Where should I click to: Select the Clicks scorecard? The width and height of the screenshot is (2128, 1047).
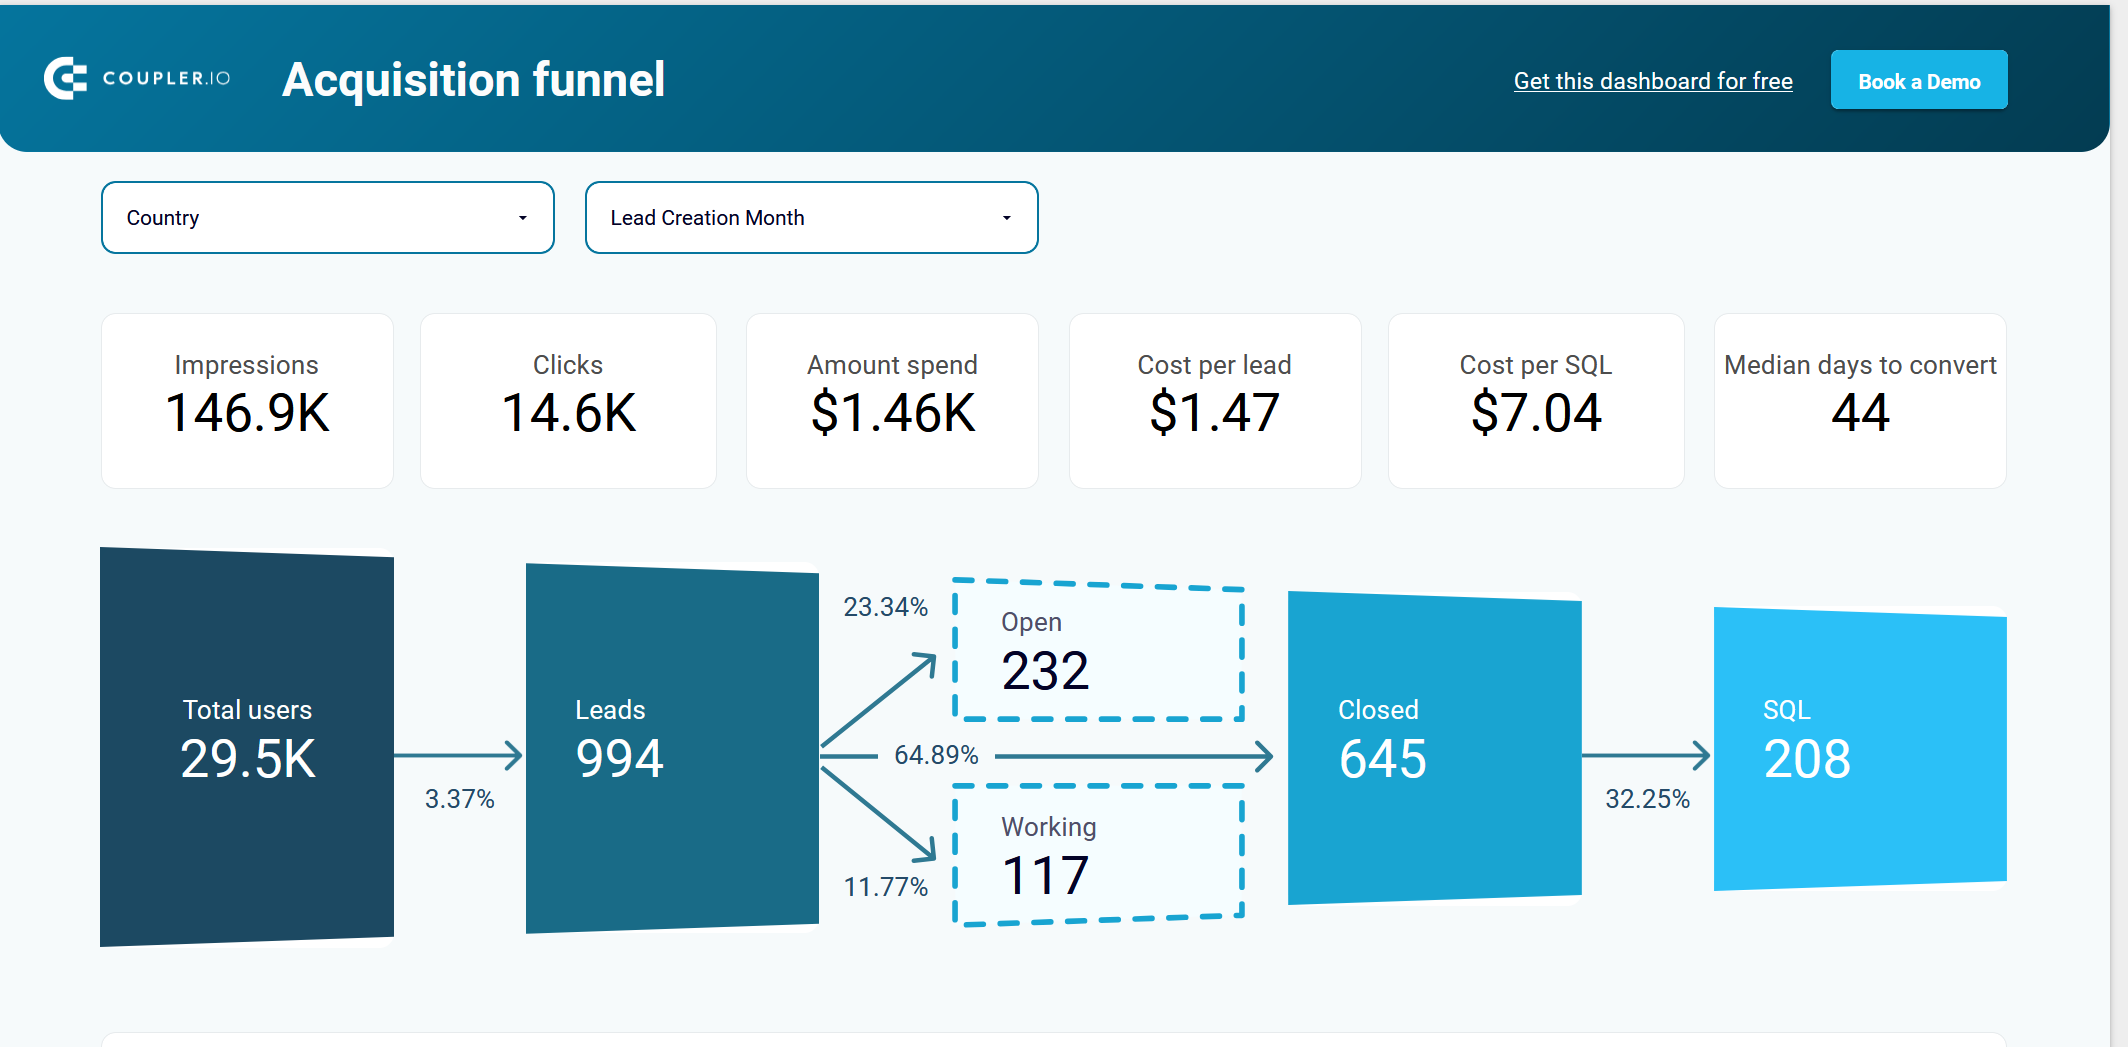pos(568,401)
